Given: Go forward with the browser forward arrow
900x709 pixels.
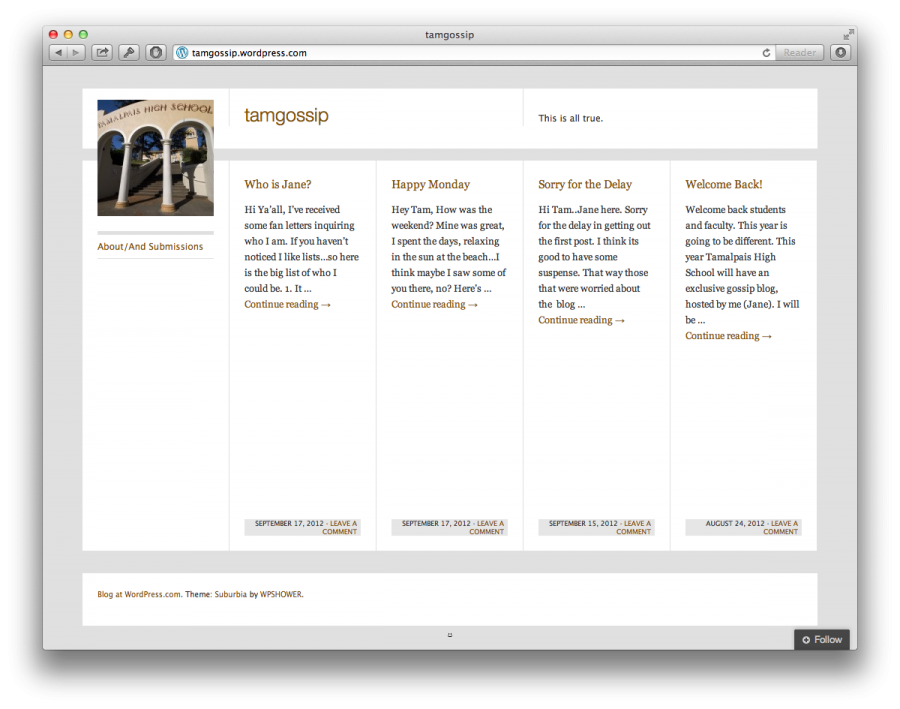Looking at the screenshot, I should 76,53.
